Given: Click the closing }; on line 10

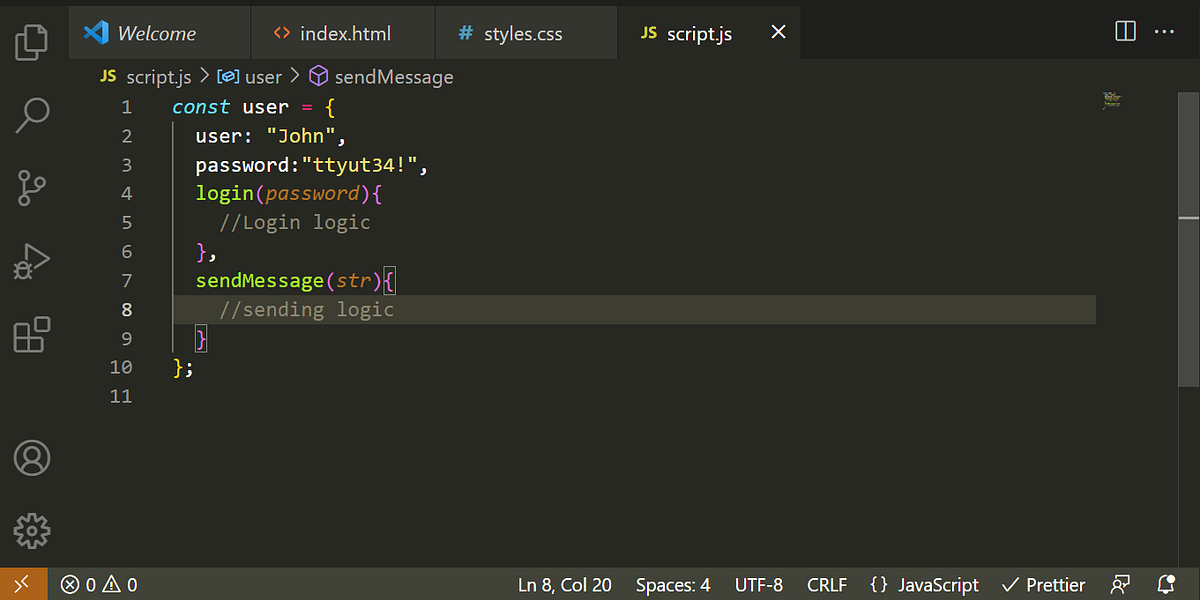Looking at the screenshot, I should [183, 367].
